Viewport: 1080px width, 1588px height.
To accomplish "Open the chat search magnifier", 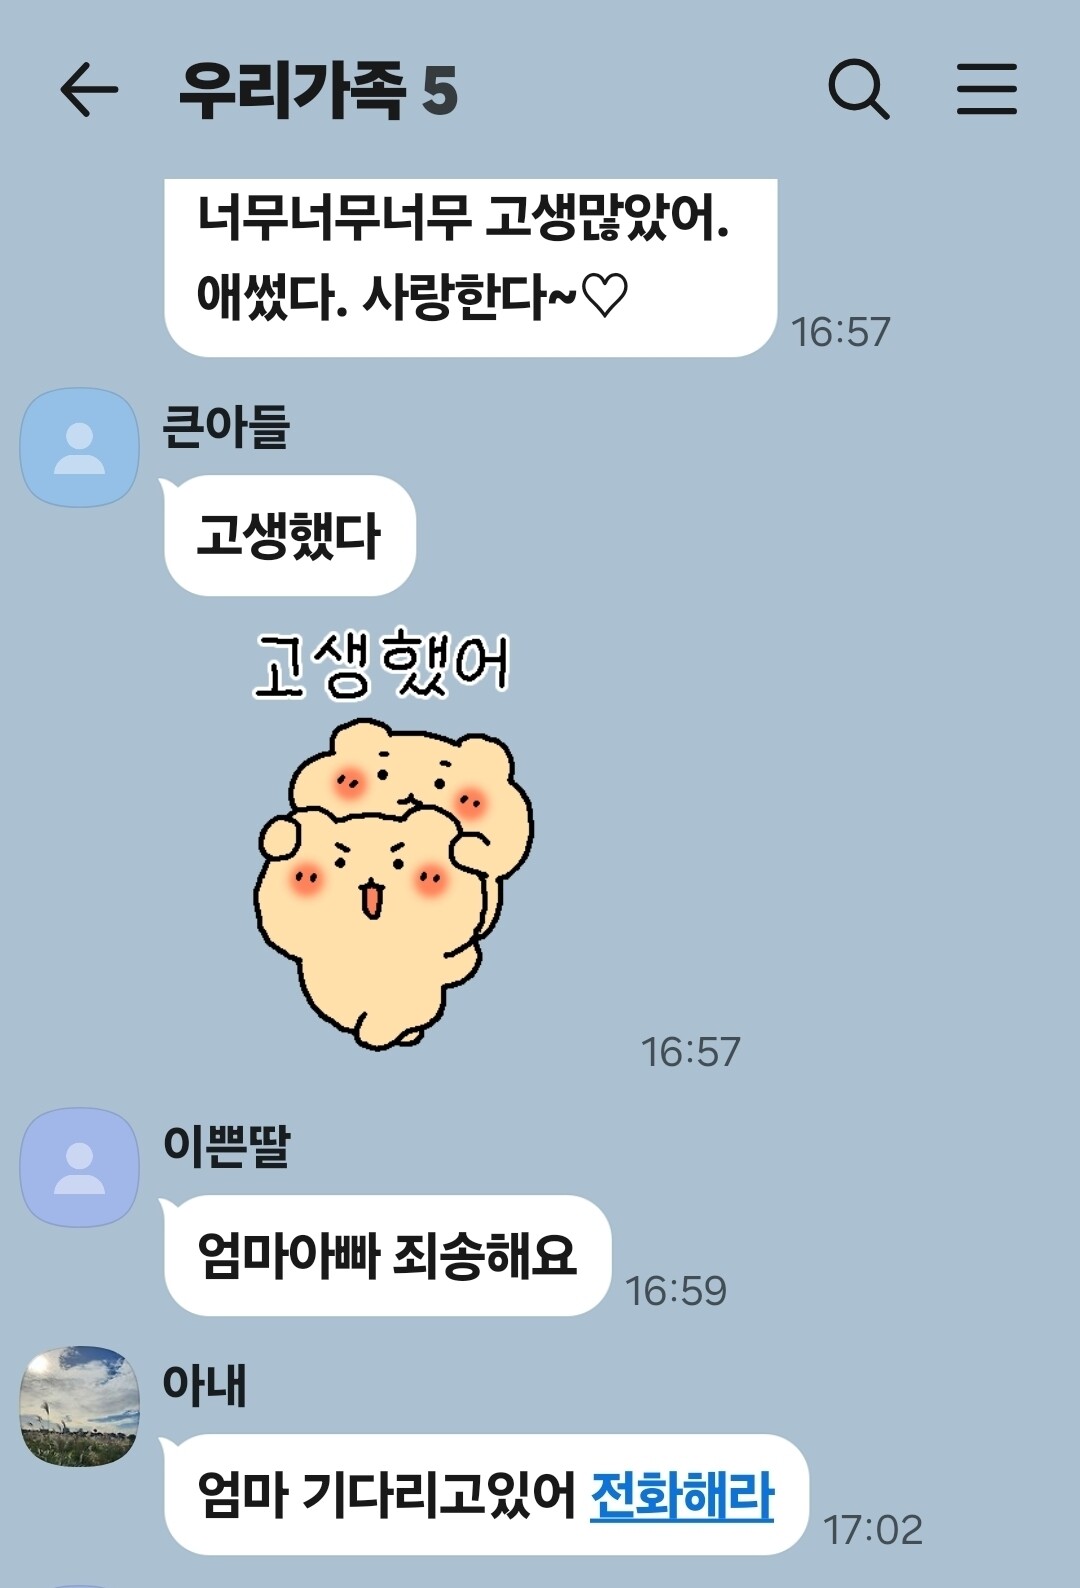I will (x=859, y=90).
